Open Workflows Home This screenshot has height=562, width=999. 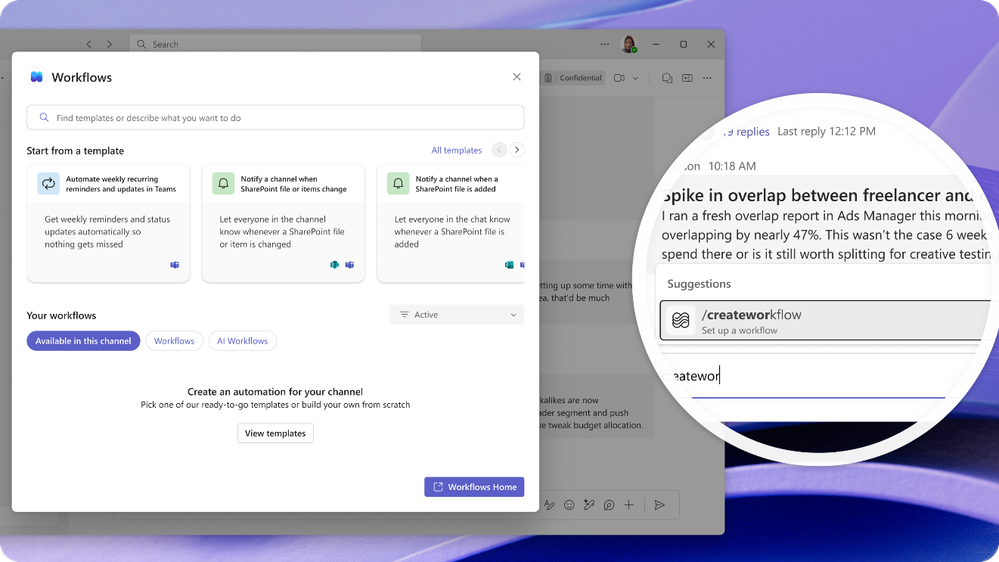[x=475, y=487]
